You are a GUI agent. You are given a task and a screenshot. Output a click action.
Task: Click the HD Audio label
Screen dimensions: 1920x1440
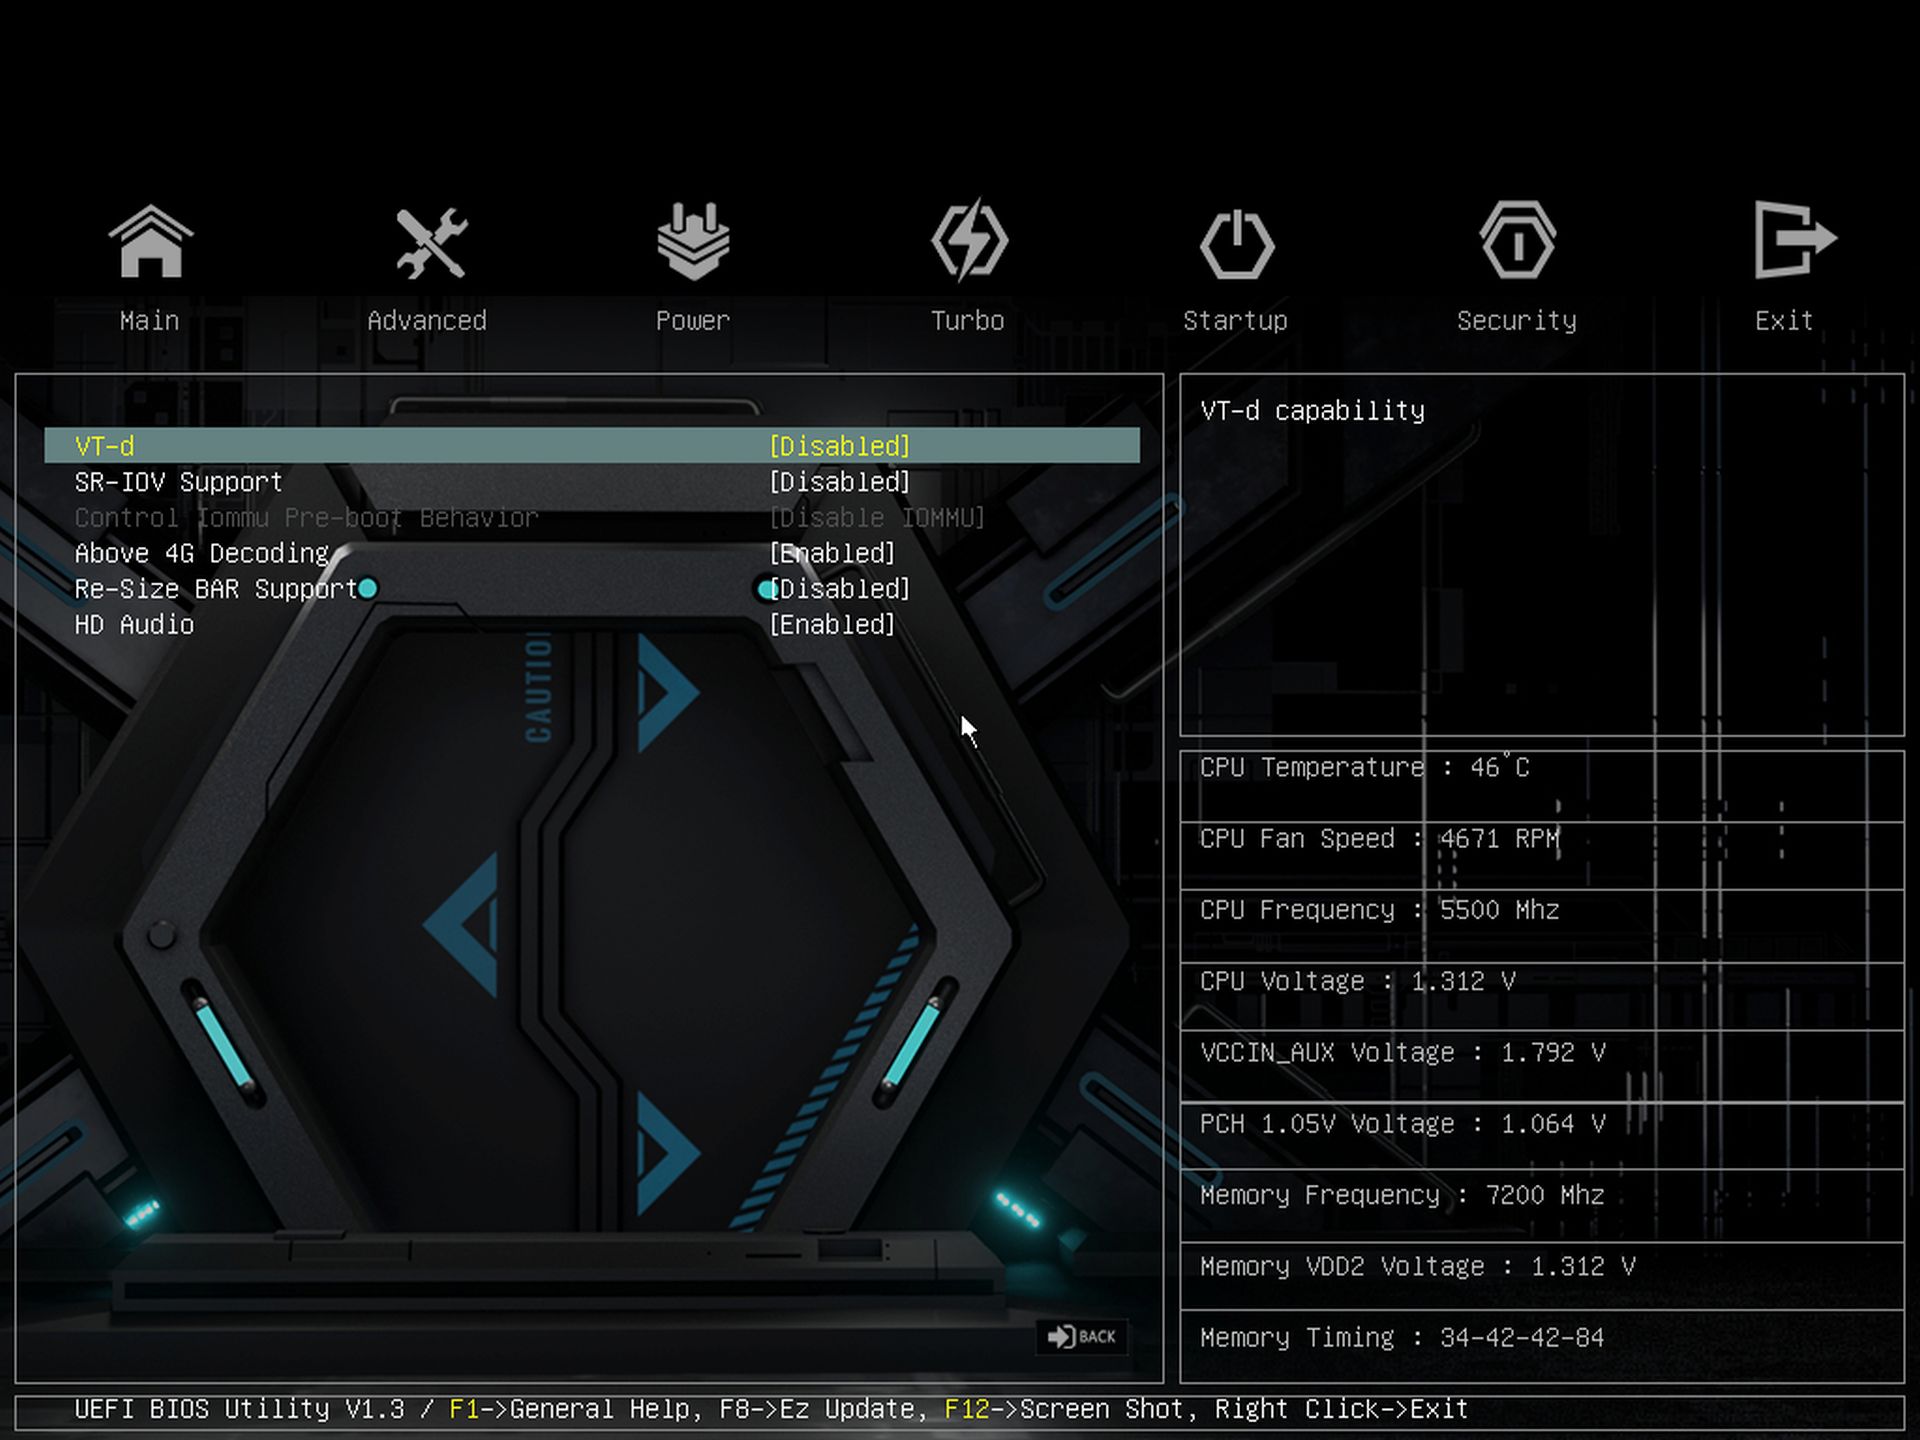134,625
